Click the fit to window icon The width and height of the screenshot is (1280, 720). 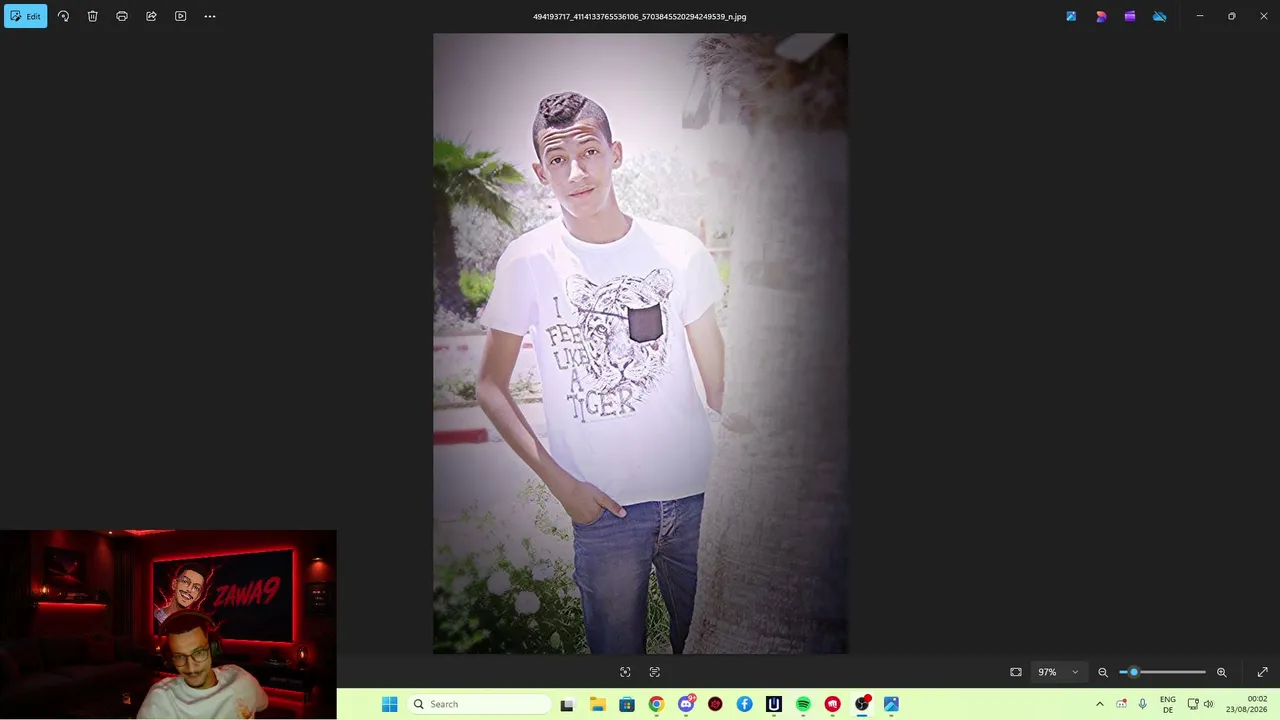[x=1016, y=672]
